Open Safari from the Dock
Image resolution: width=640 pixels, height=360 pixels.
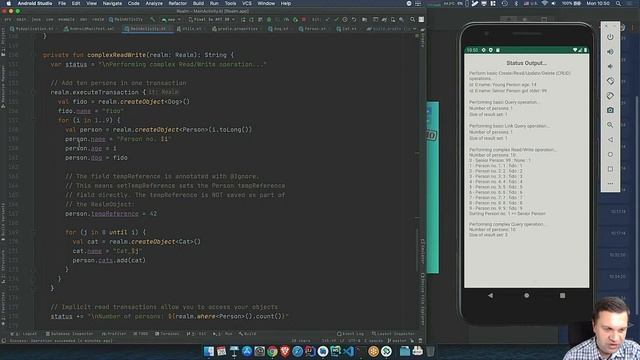pos(298,351)
